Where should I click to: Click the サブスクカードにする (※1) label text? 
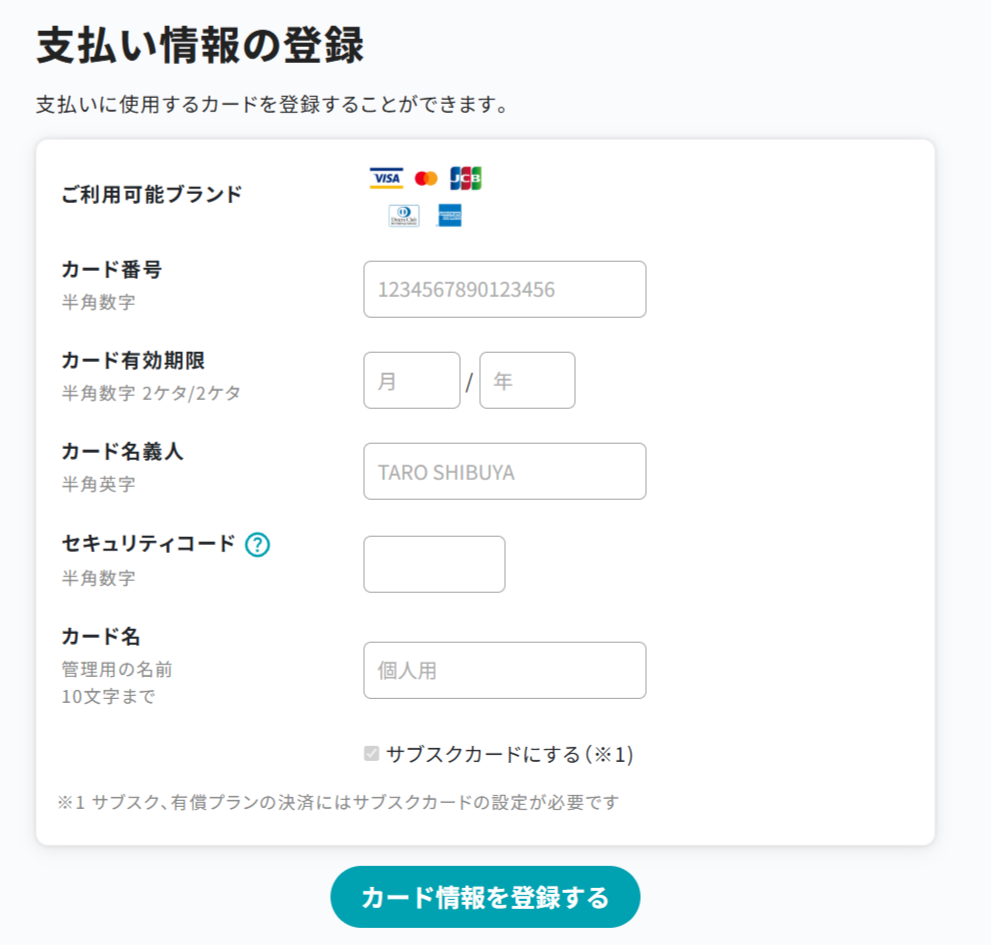pyautogui.click(x=510, y=754)
